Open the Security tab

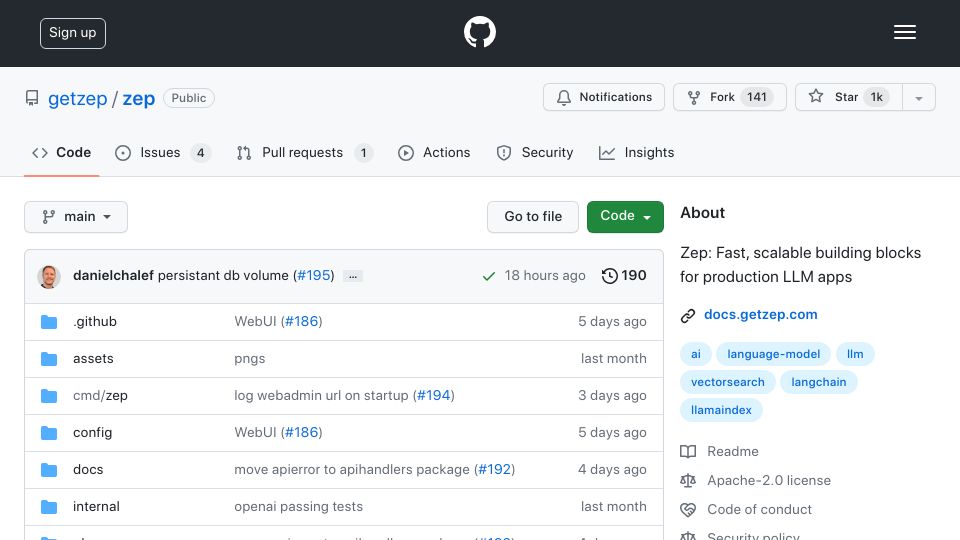tap(534, 152)
